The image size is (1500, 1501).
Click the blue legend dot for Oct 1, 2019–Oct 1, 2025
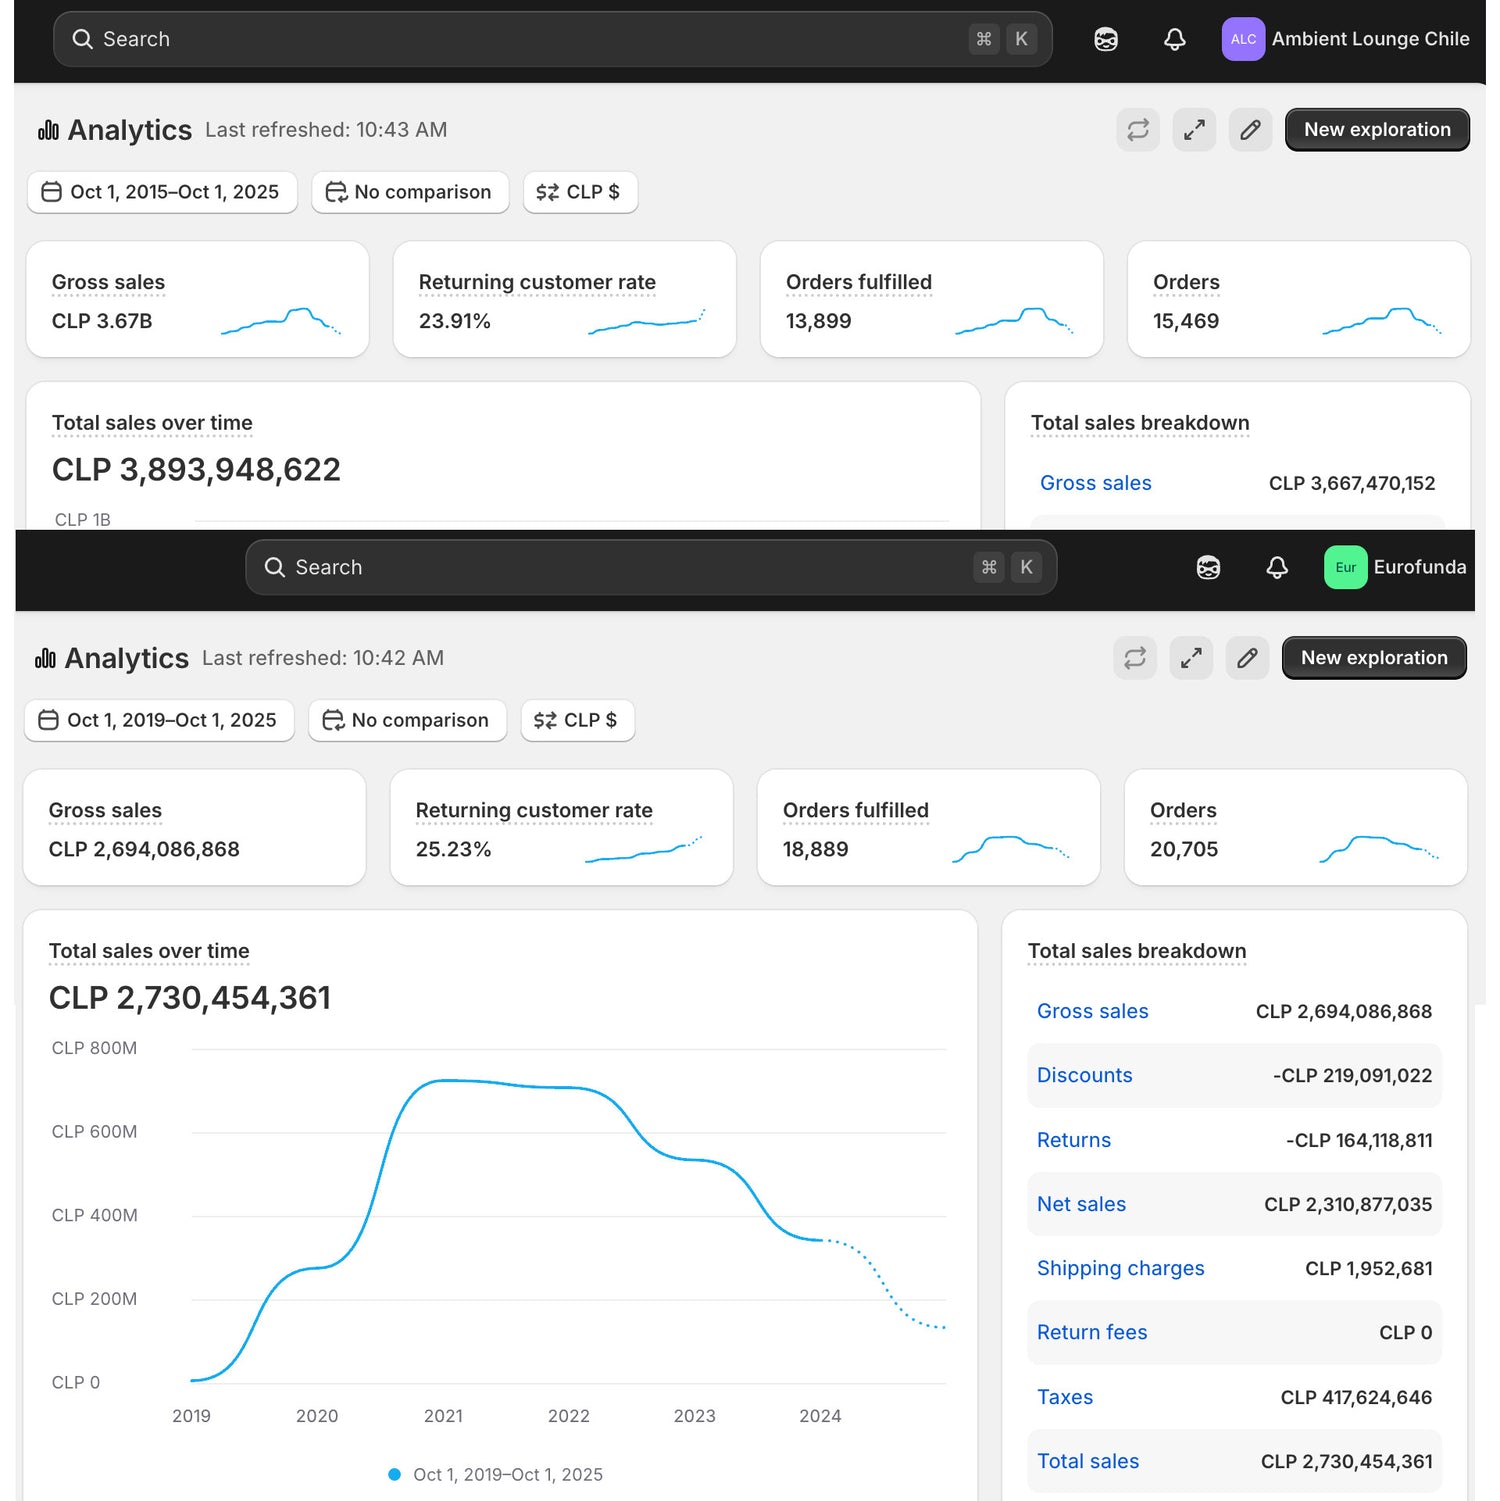(x=394, y=1474)
